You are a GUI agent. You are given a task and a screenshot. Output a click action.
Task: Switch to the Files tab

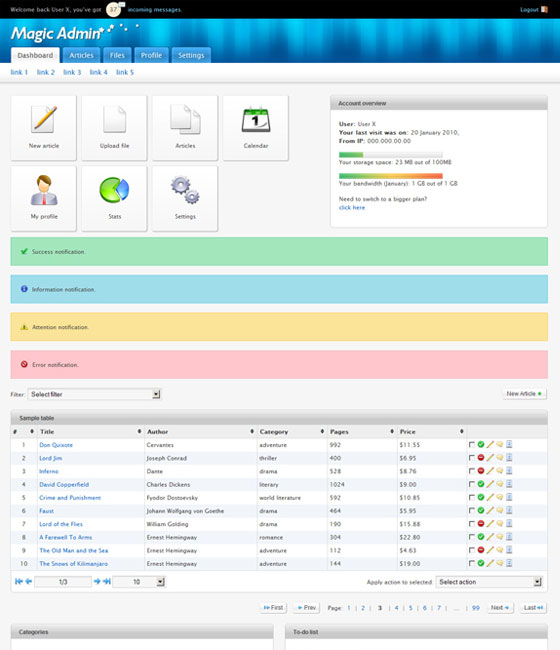[117, 55]
